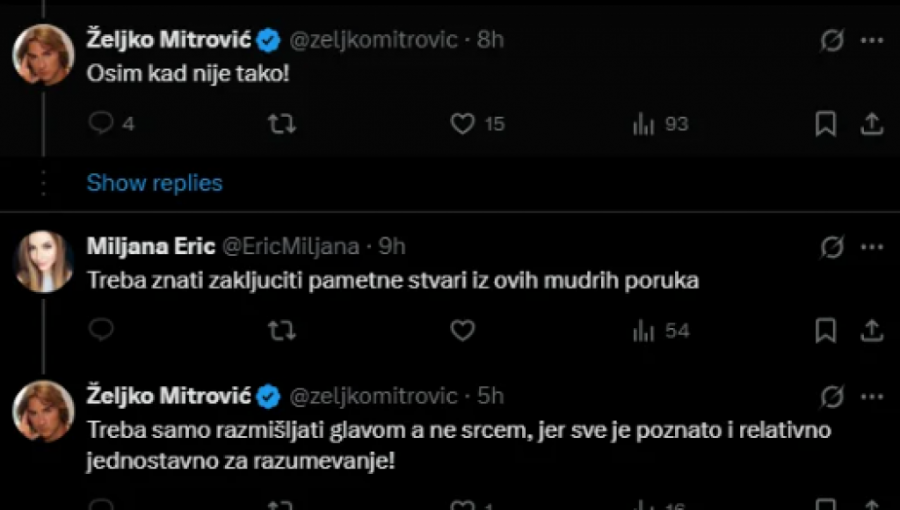Open @zeljkomitrovic handle on the 8h tweet
The image size is (900, 510).
click(373, 40)
